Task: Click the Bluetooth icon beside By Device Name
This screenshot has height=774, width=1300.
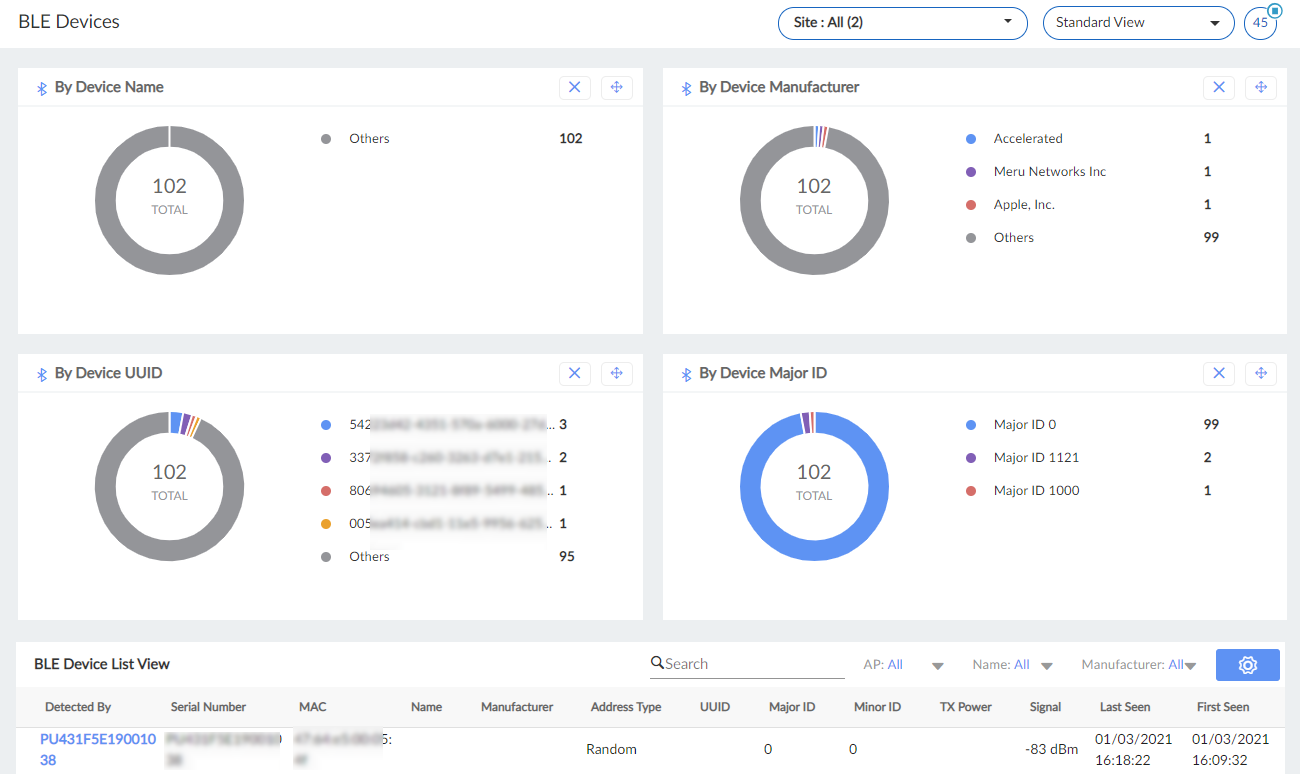Action: tap(41, 87)
